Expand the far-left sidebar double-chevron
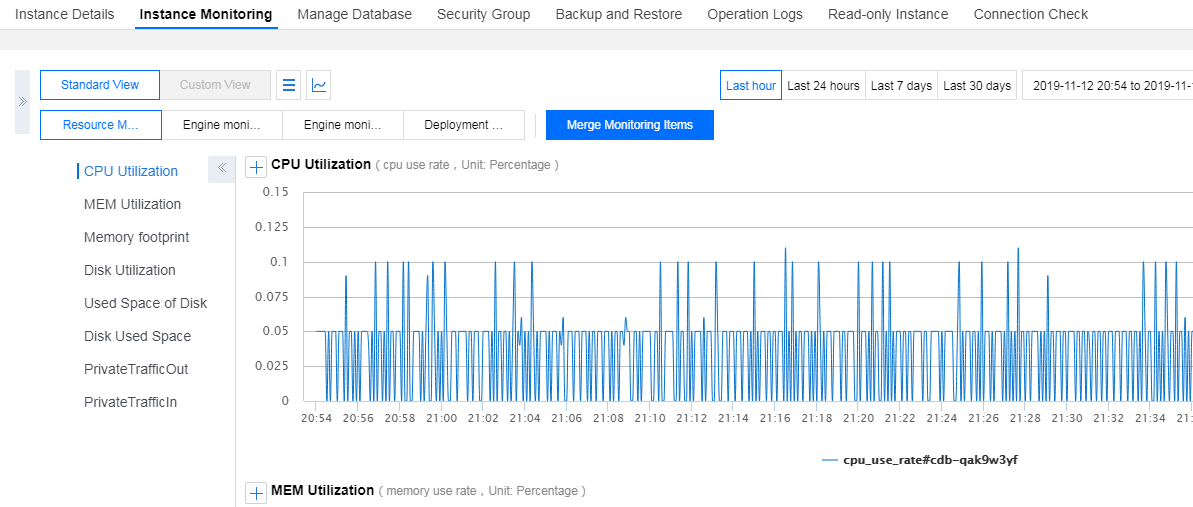 [x=22, y=101]
